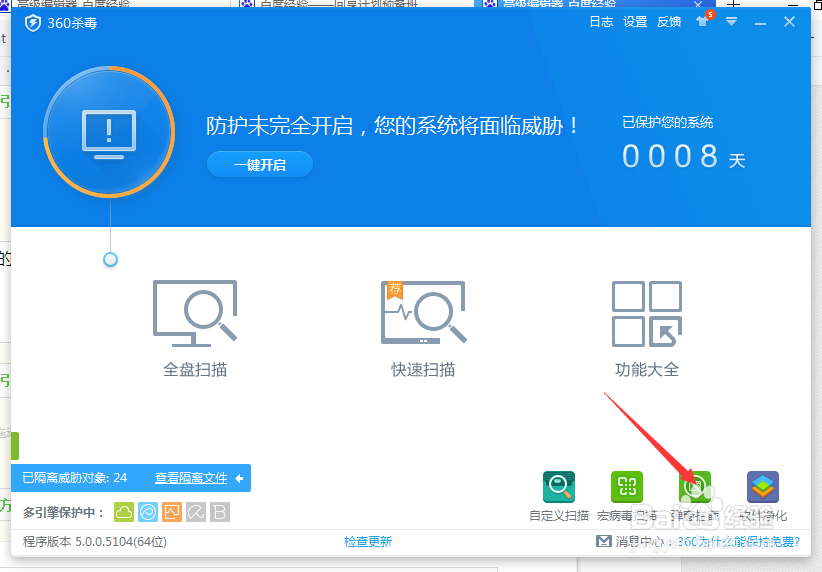
Task: Open 查看隔离文件 quarantine link
Action: (191, 478)
